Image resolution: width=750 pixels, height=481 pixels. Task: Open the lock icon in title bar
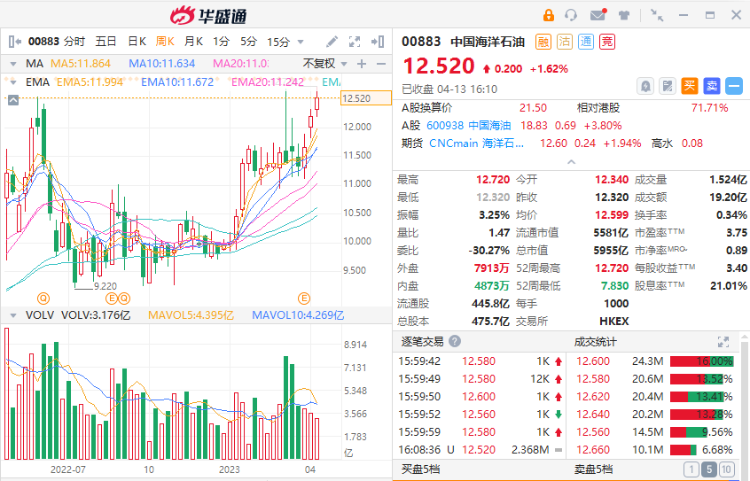click(x=548, y=15)
